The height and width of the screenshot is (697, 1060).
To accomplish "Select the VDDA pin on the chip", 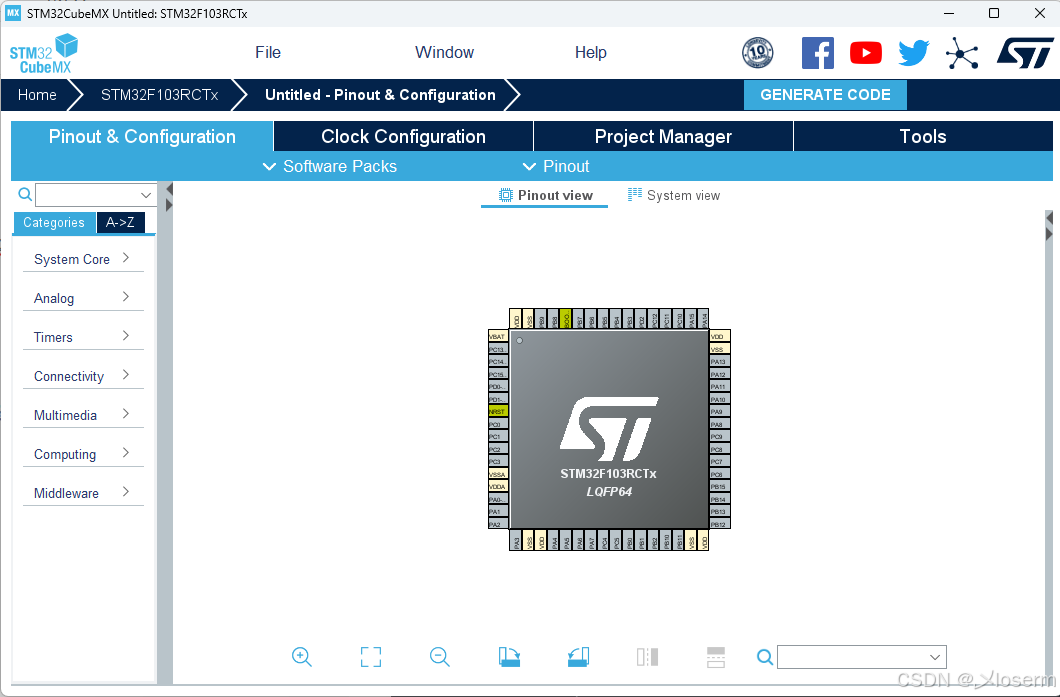I will [498, 486].
